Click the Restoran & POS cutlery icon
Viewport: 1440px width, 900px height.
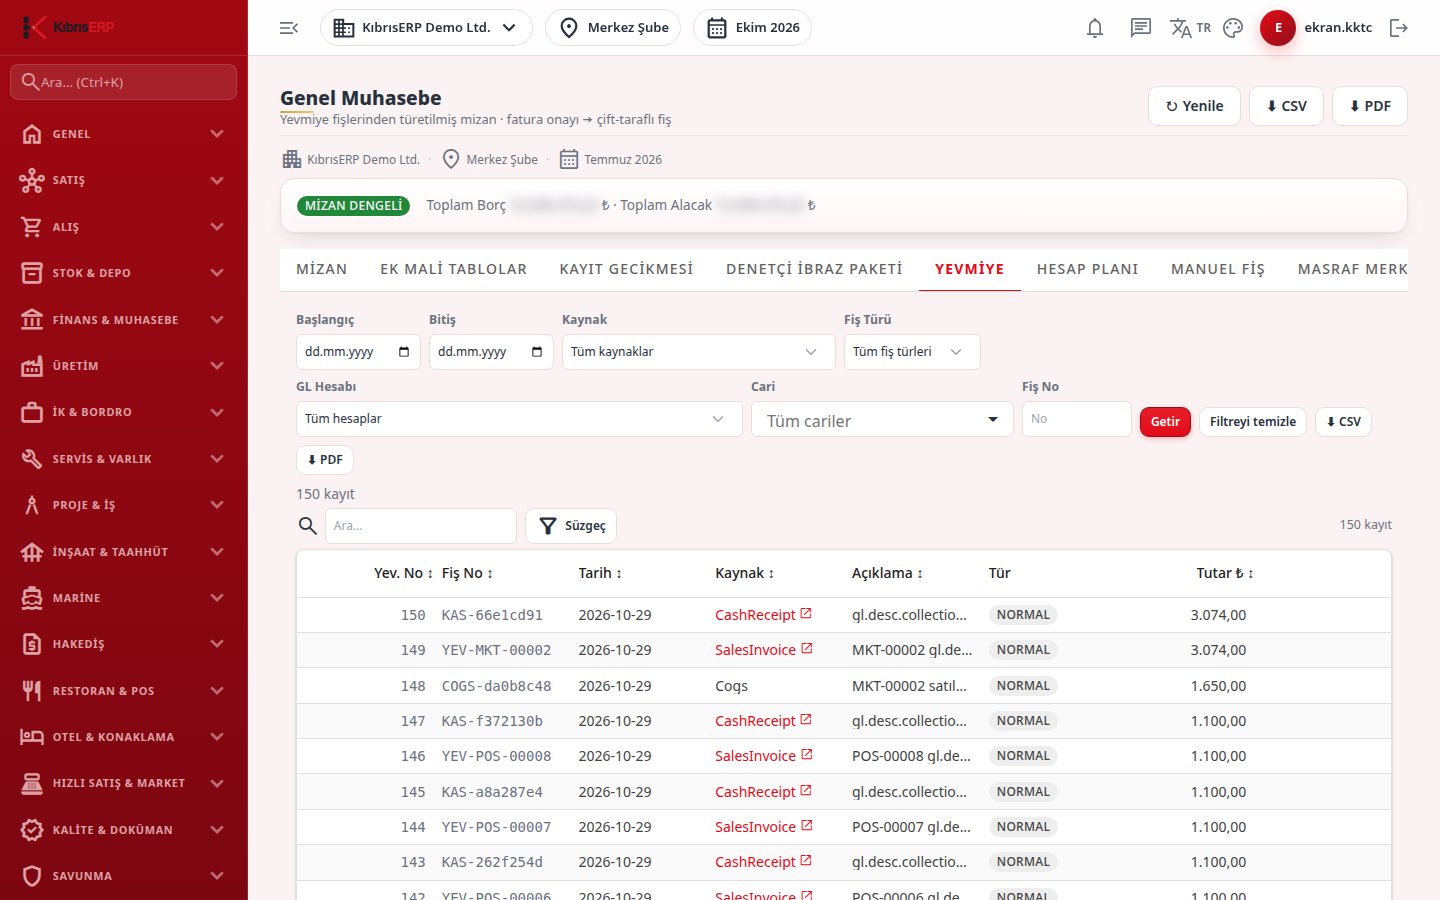pos(32,691)
